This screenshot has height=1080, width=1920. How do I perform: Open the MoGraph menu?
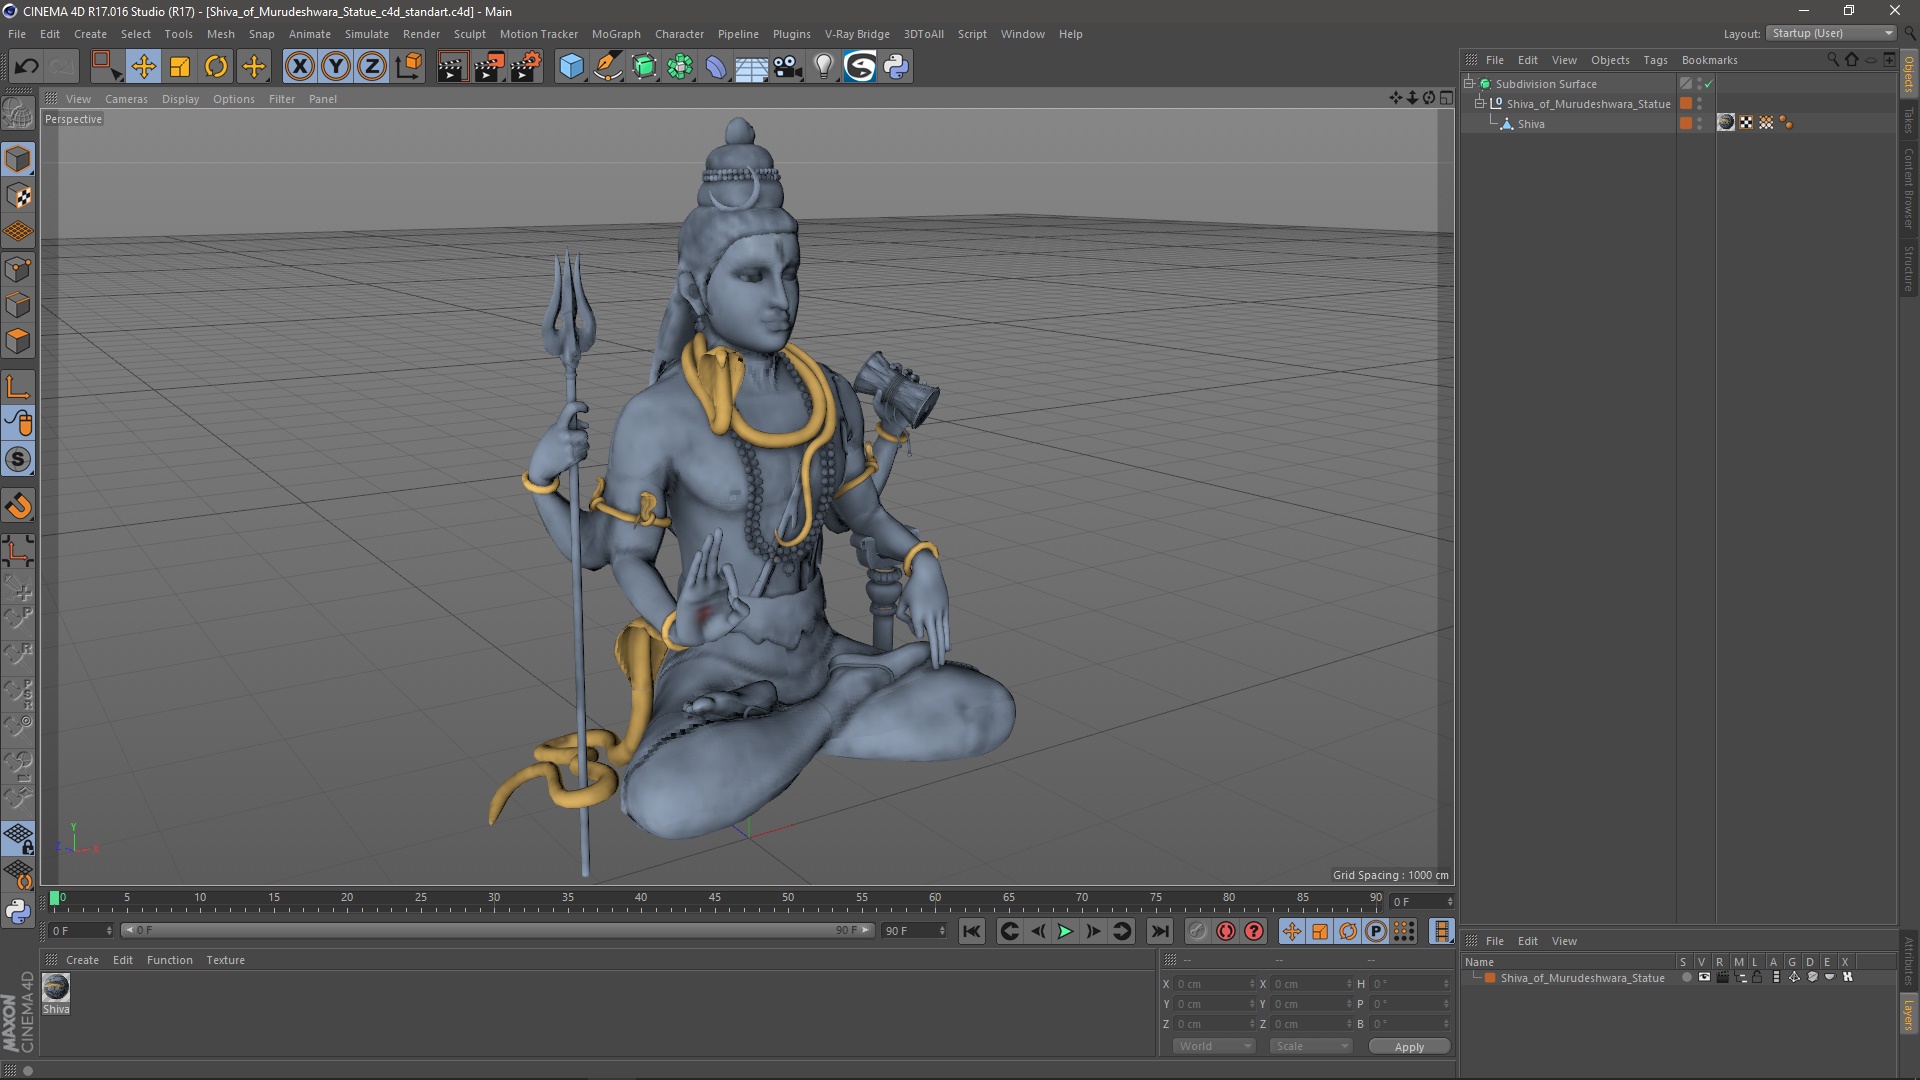click(x=616, y=34)
